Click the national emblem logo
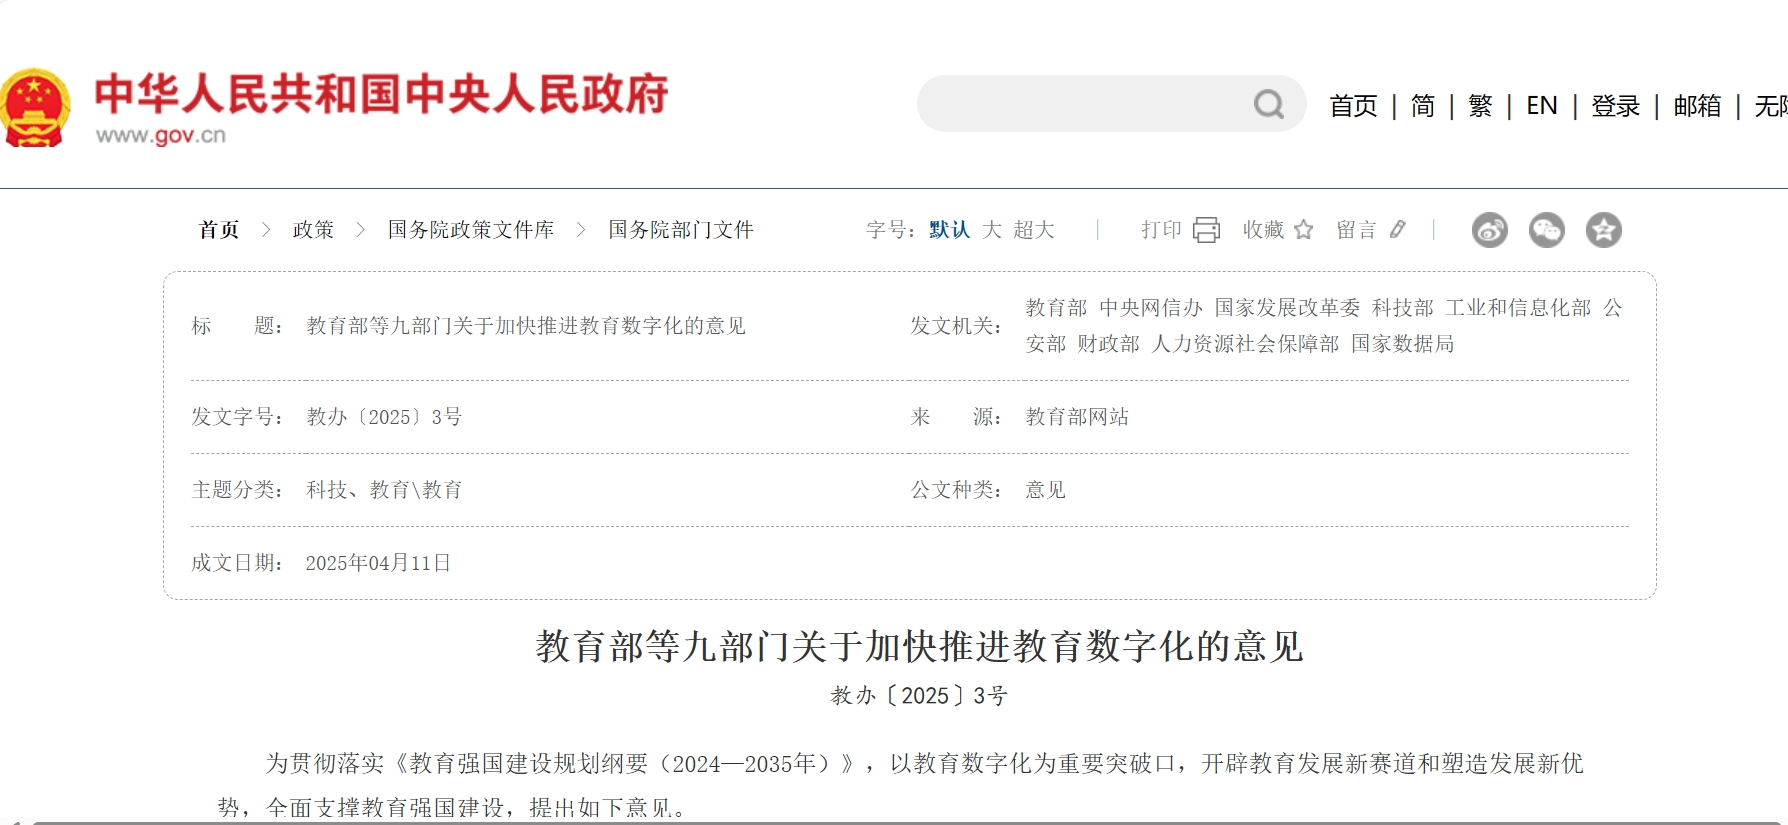Image resolution: width=1788 pixels, height=825 pixels. pos(35,108)
